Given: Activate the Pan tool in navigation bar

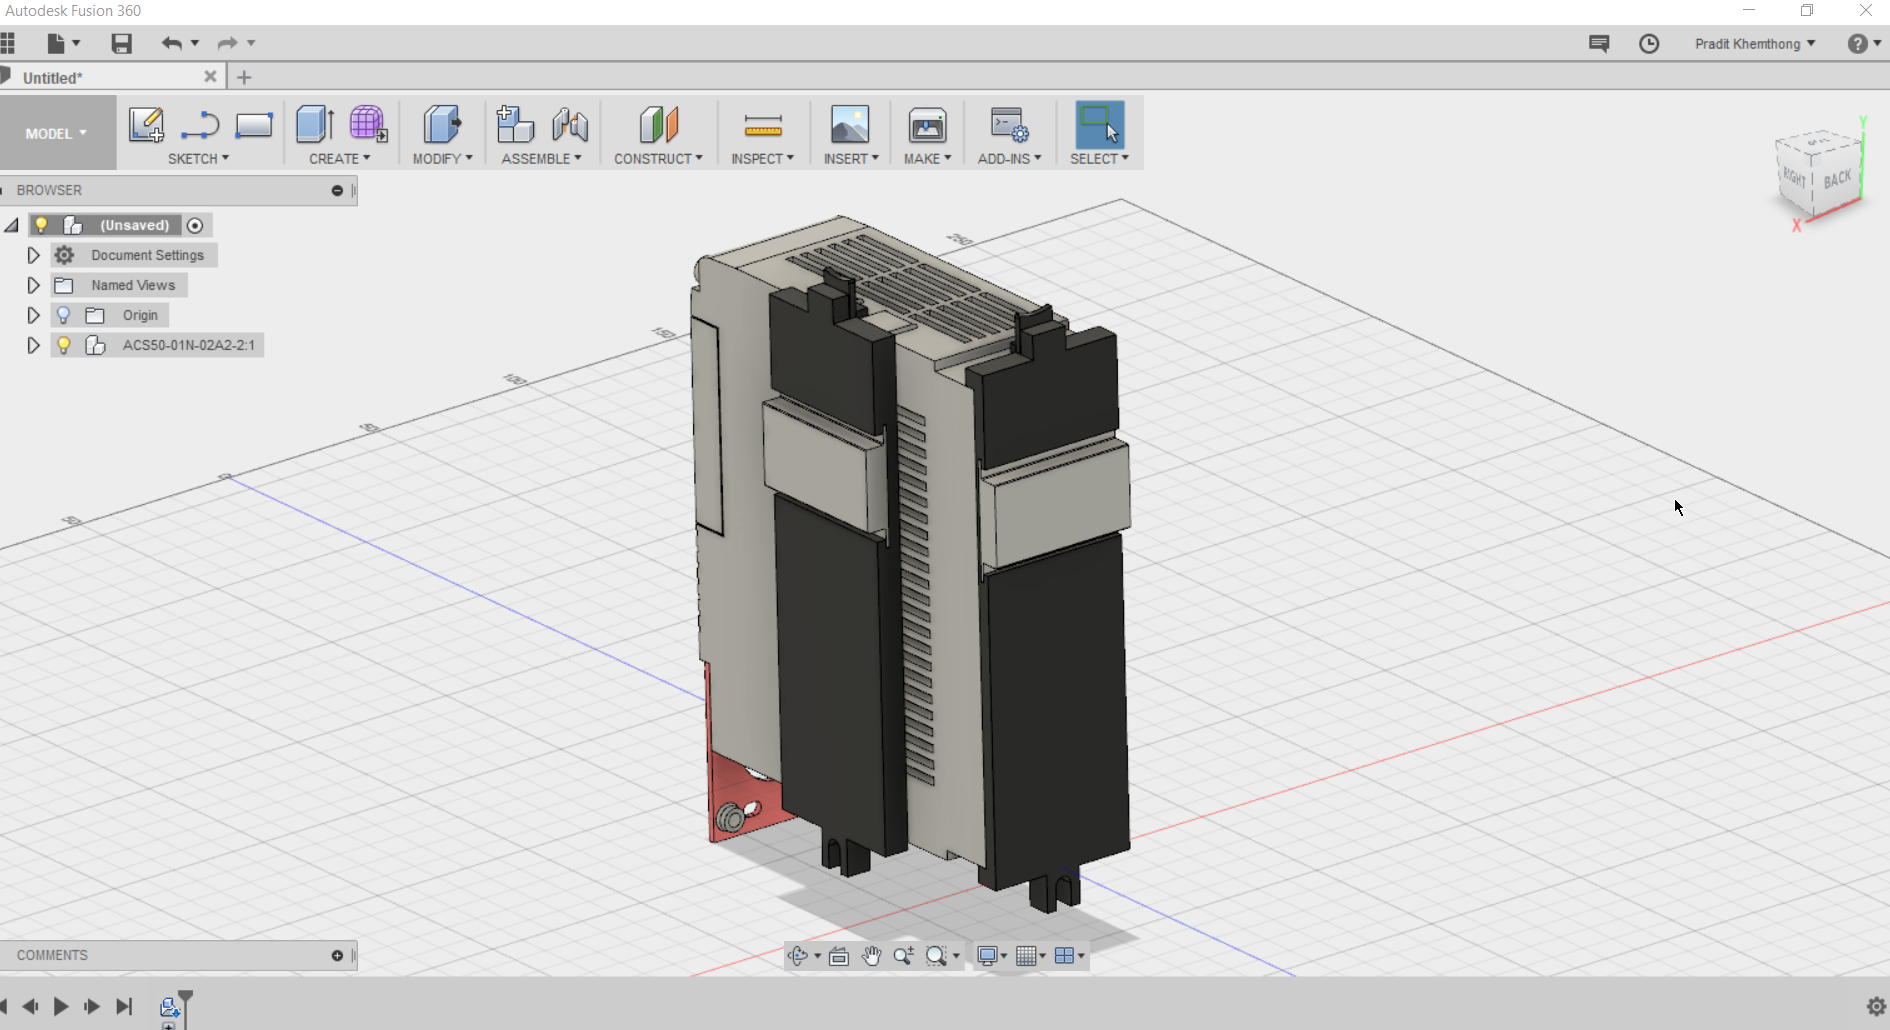Looking at the screenshot, I should [871, 956].
